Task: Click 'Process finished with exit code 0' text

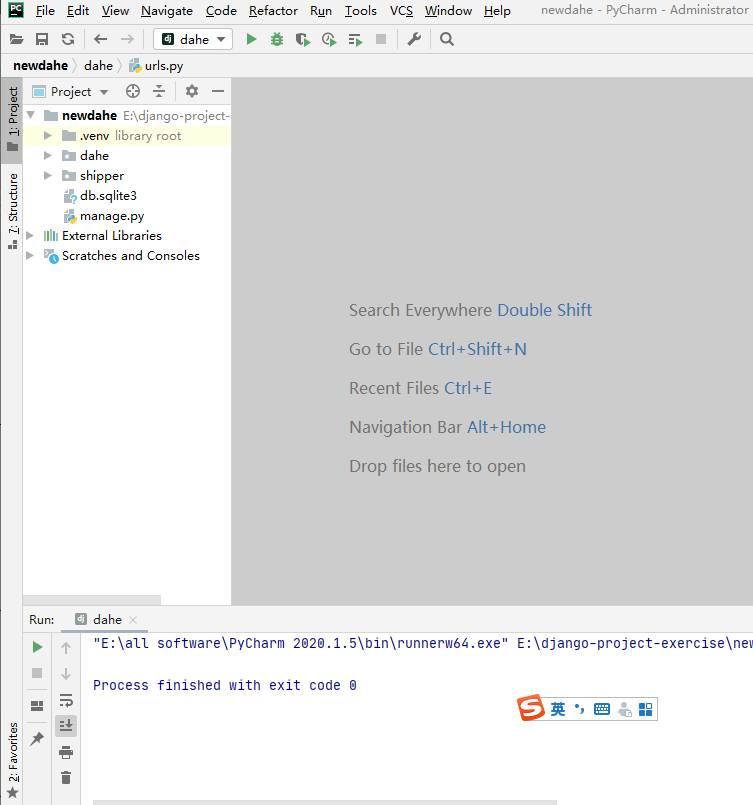Action: 224,685
